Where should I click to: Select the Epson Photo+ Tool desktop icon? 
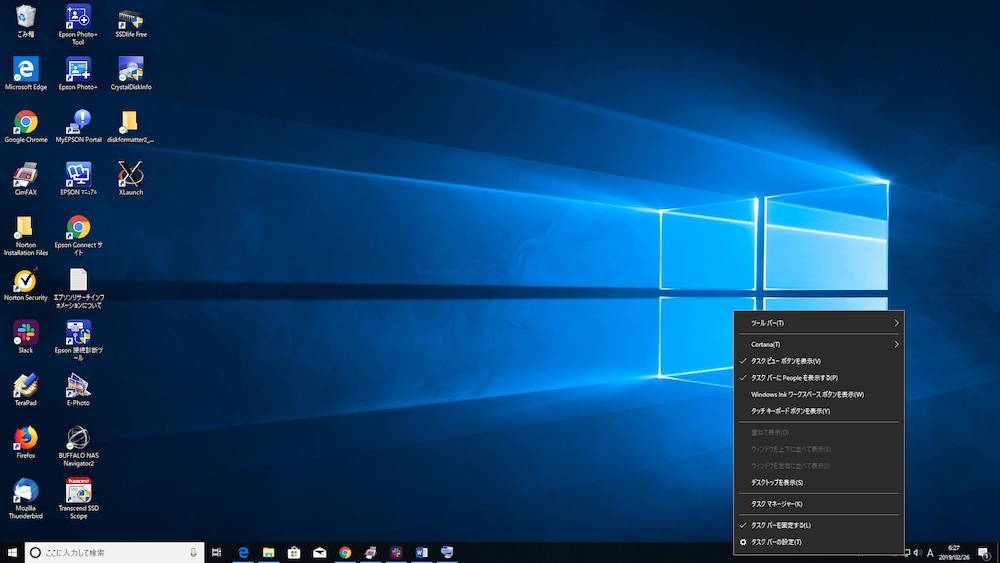[78, 24]
